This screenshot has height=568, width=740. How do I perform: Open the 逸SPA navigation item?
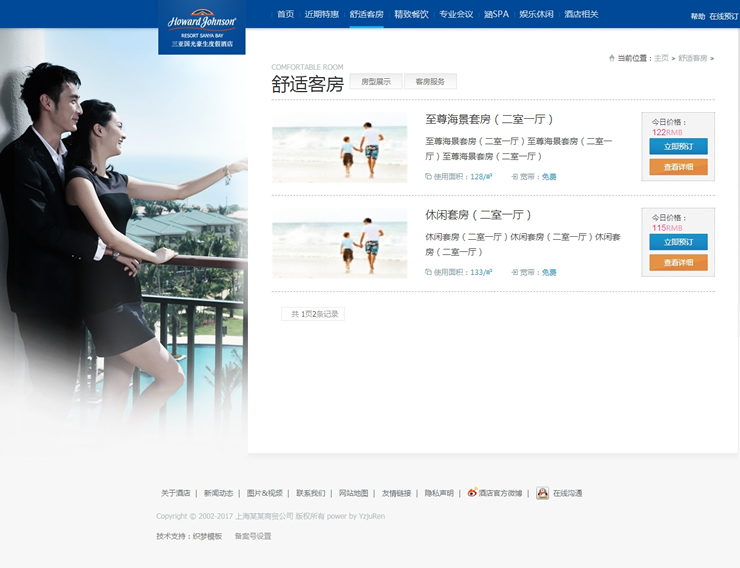tap(496, 14)
